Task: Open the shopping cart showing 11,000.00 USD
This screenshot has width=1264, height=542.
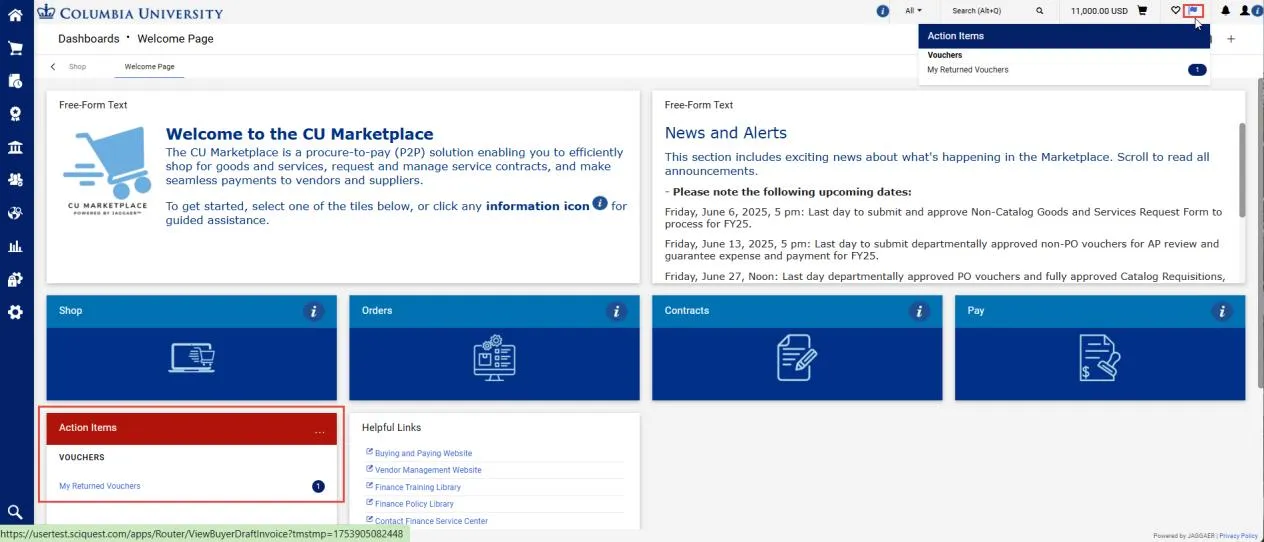Action: coord(1142,11)
